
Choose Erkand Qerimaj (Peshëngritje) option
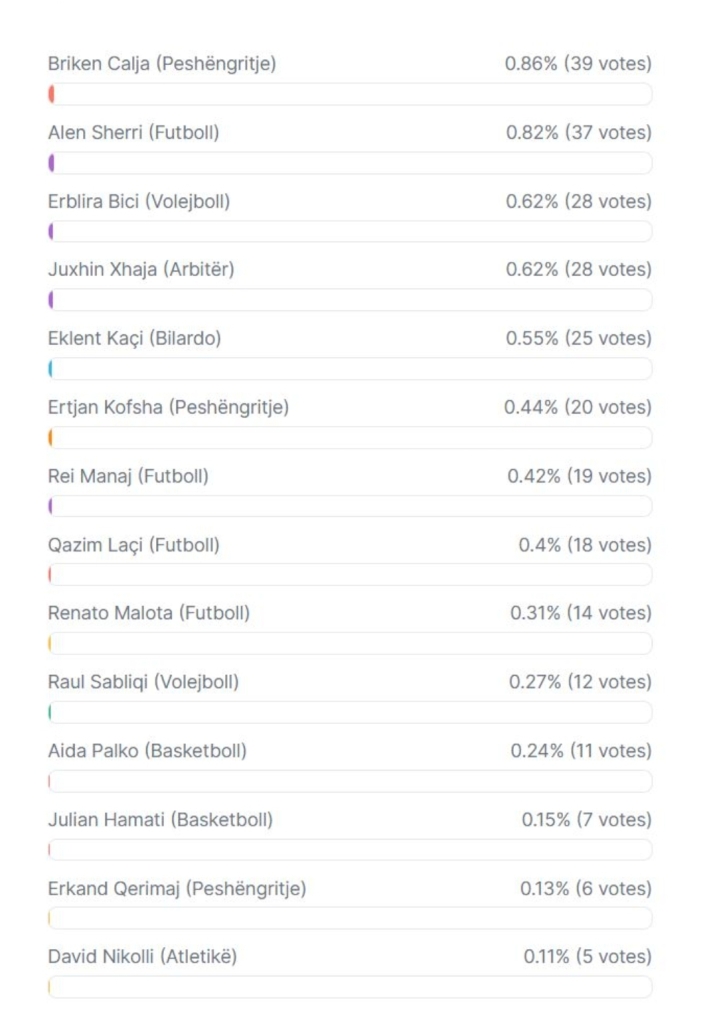point(177,889)
